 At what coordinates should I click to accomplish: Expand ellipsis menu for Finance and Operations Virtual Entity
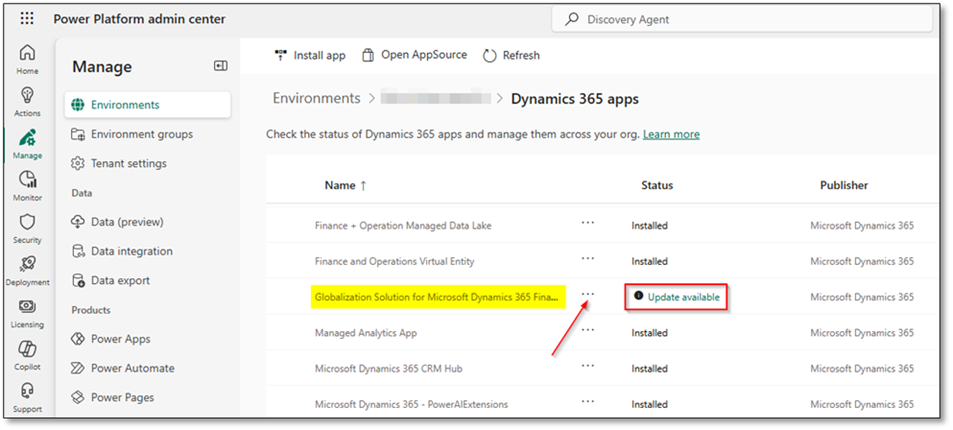(588, 259)
